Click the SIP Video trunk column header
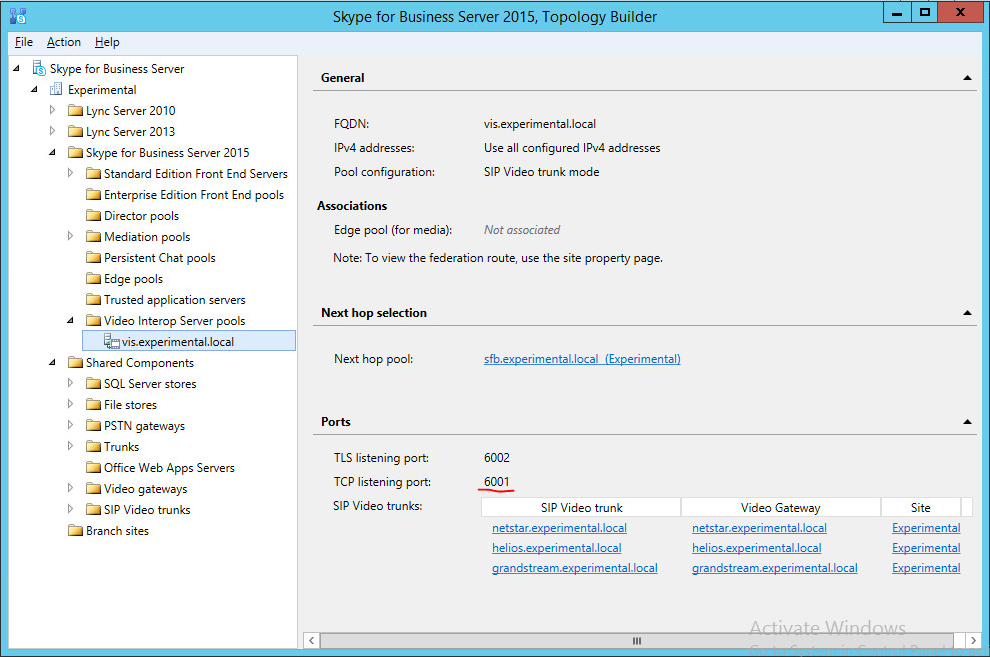The width and height of the screenshot is (990, 657). click(581, 508)
